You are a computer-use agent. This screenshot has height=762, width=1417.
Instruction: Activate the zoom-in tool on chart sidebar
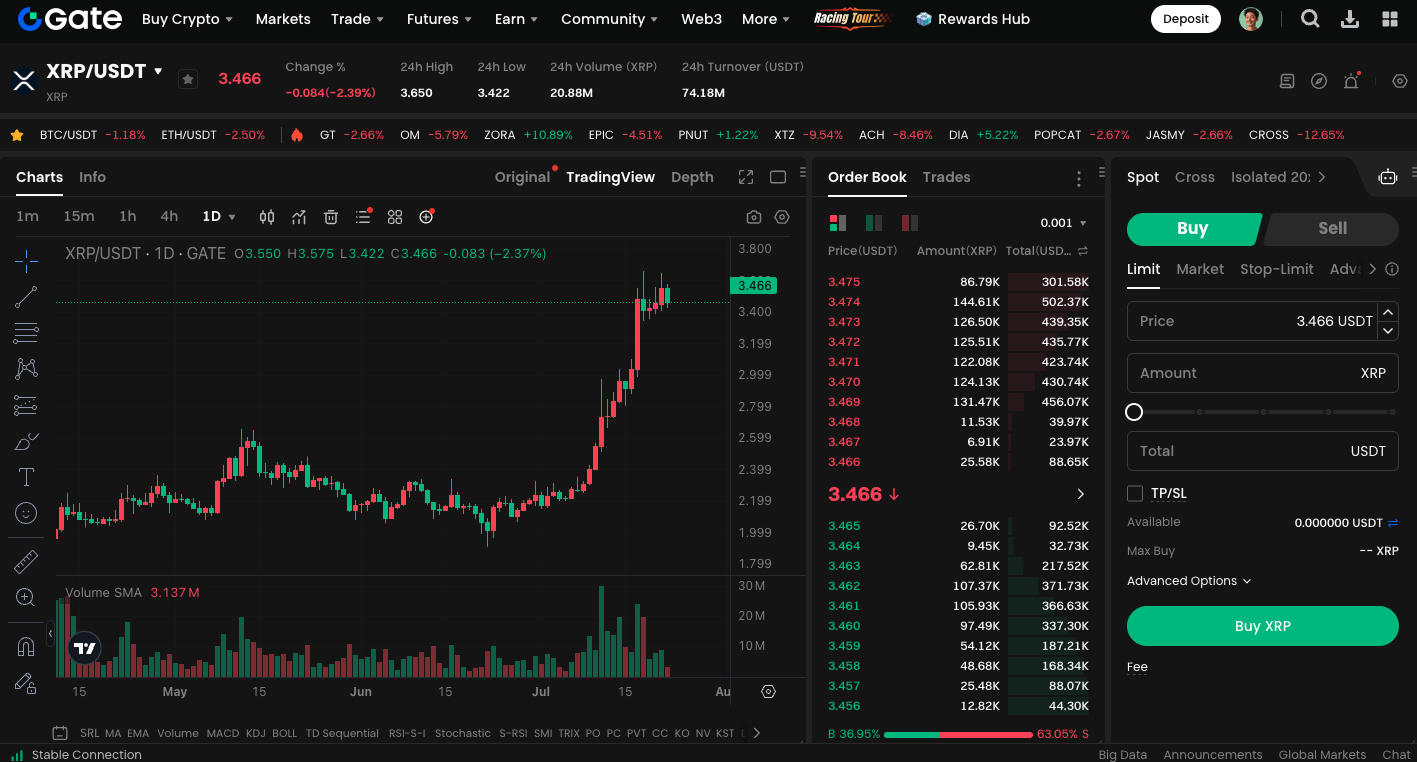coord(26,597)
